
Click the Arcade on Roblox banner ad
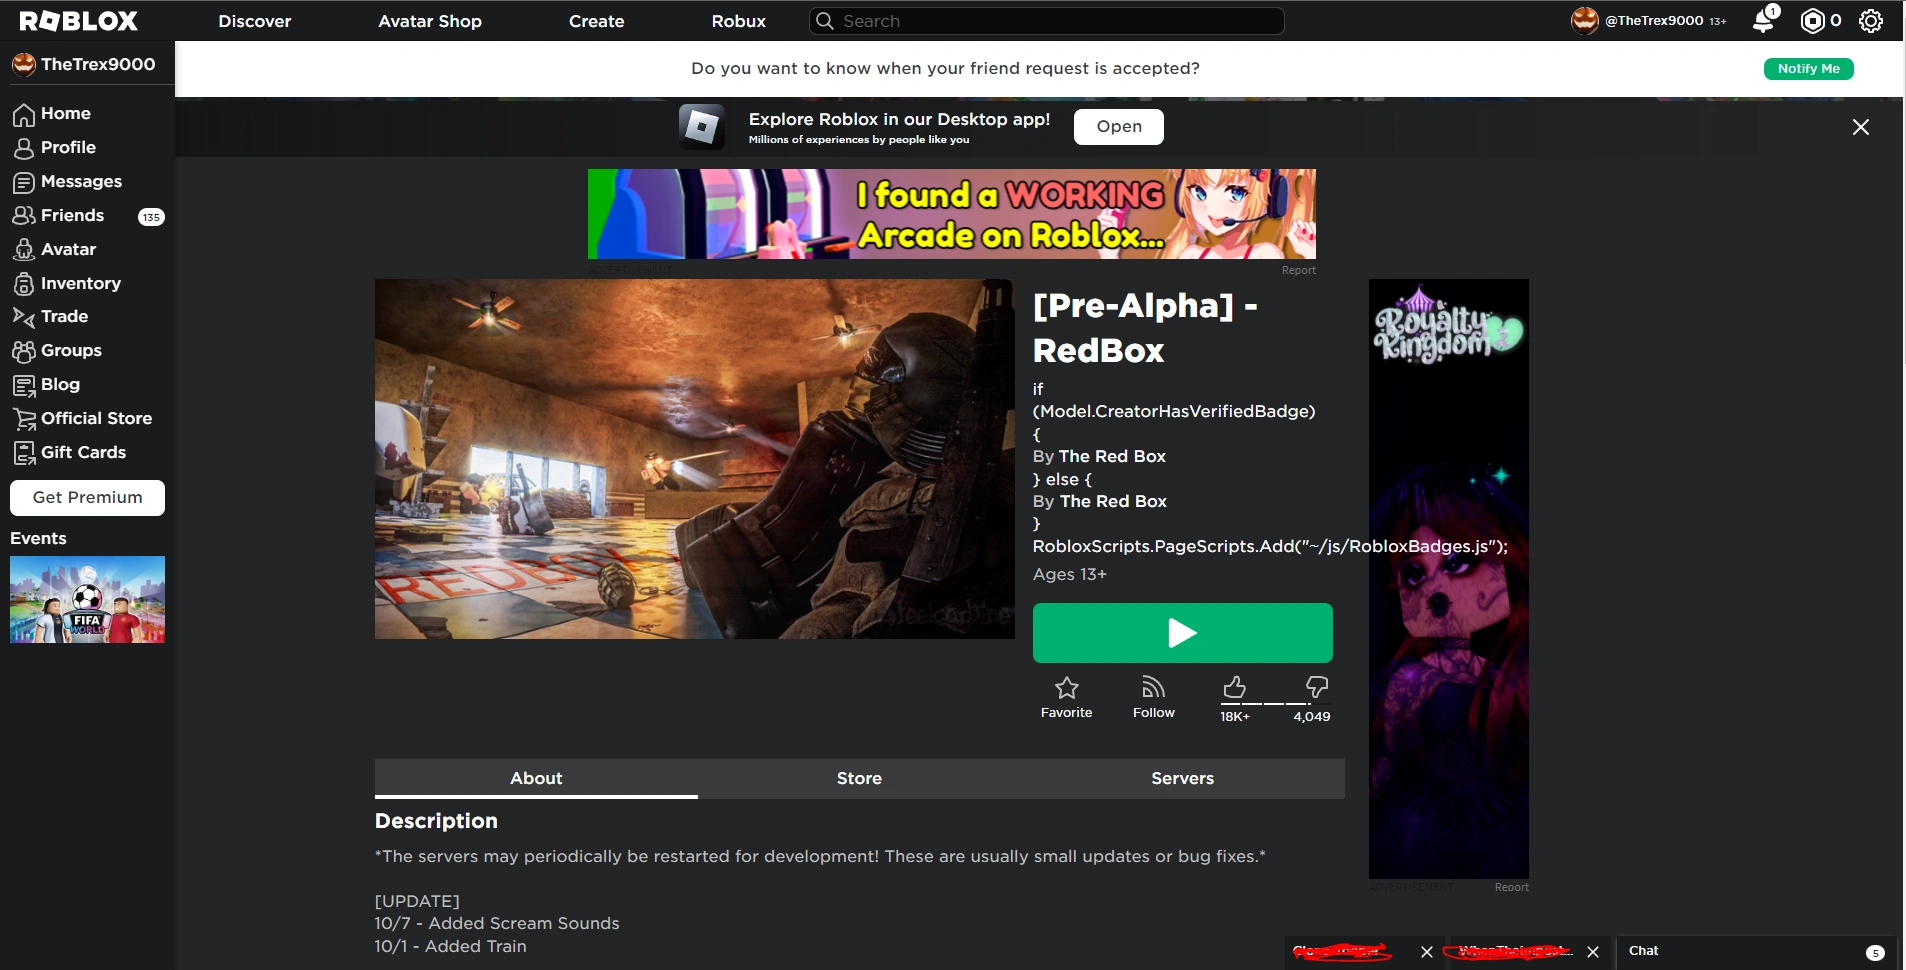pos(952,214)
